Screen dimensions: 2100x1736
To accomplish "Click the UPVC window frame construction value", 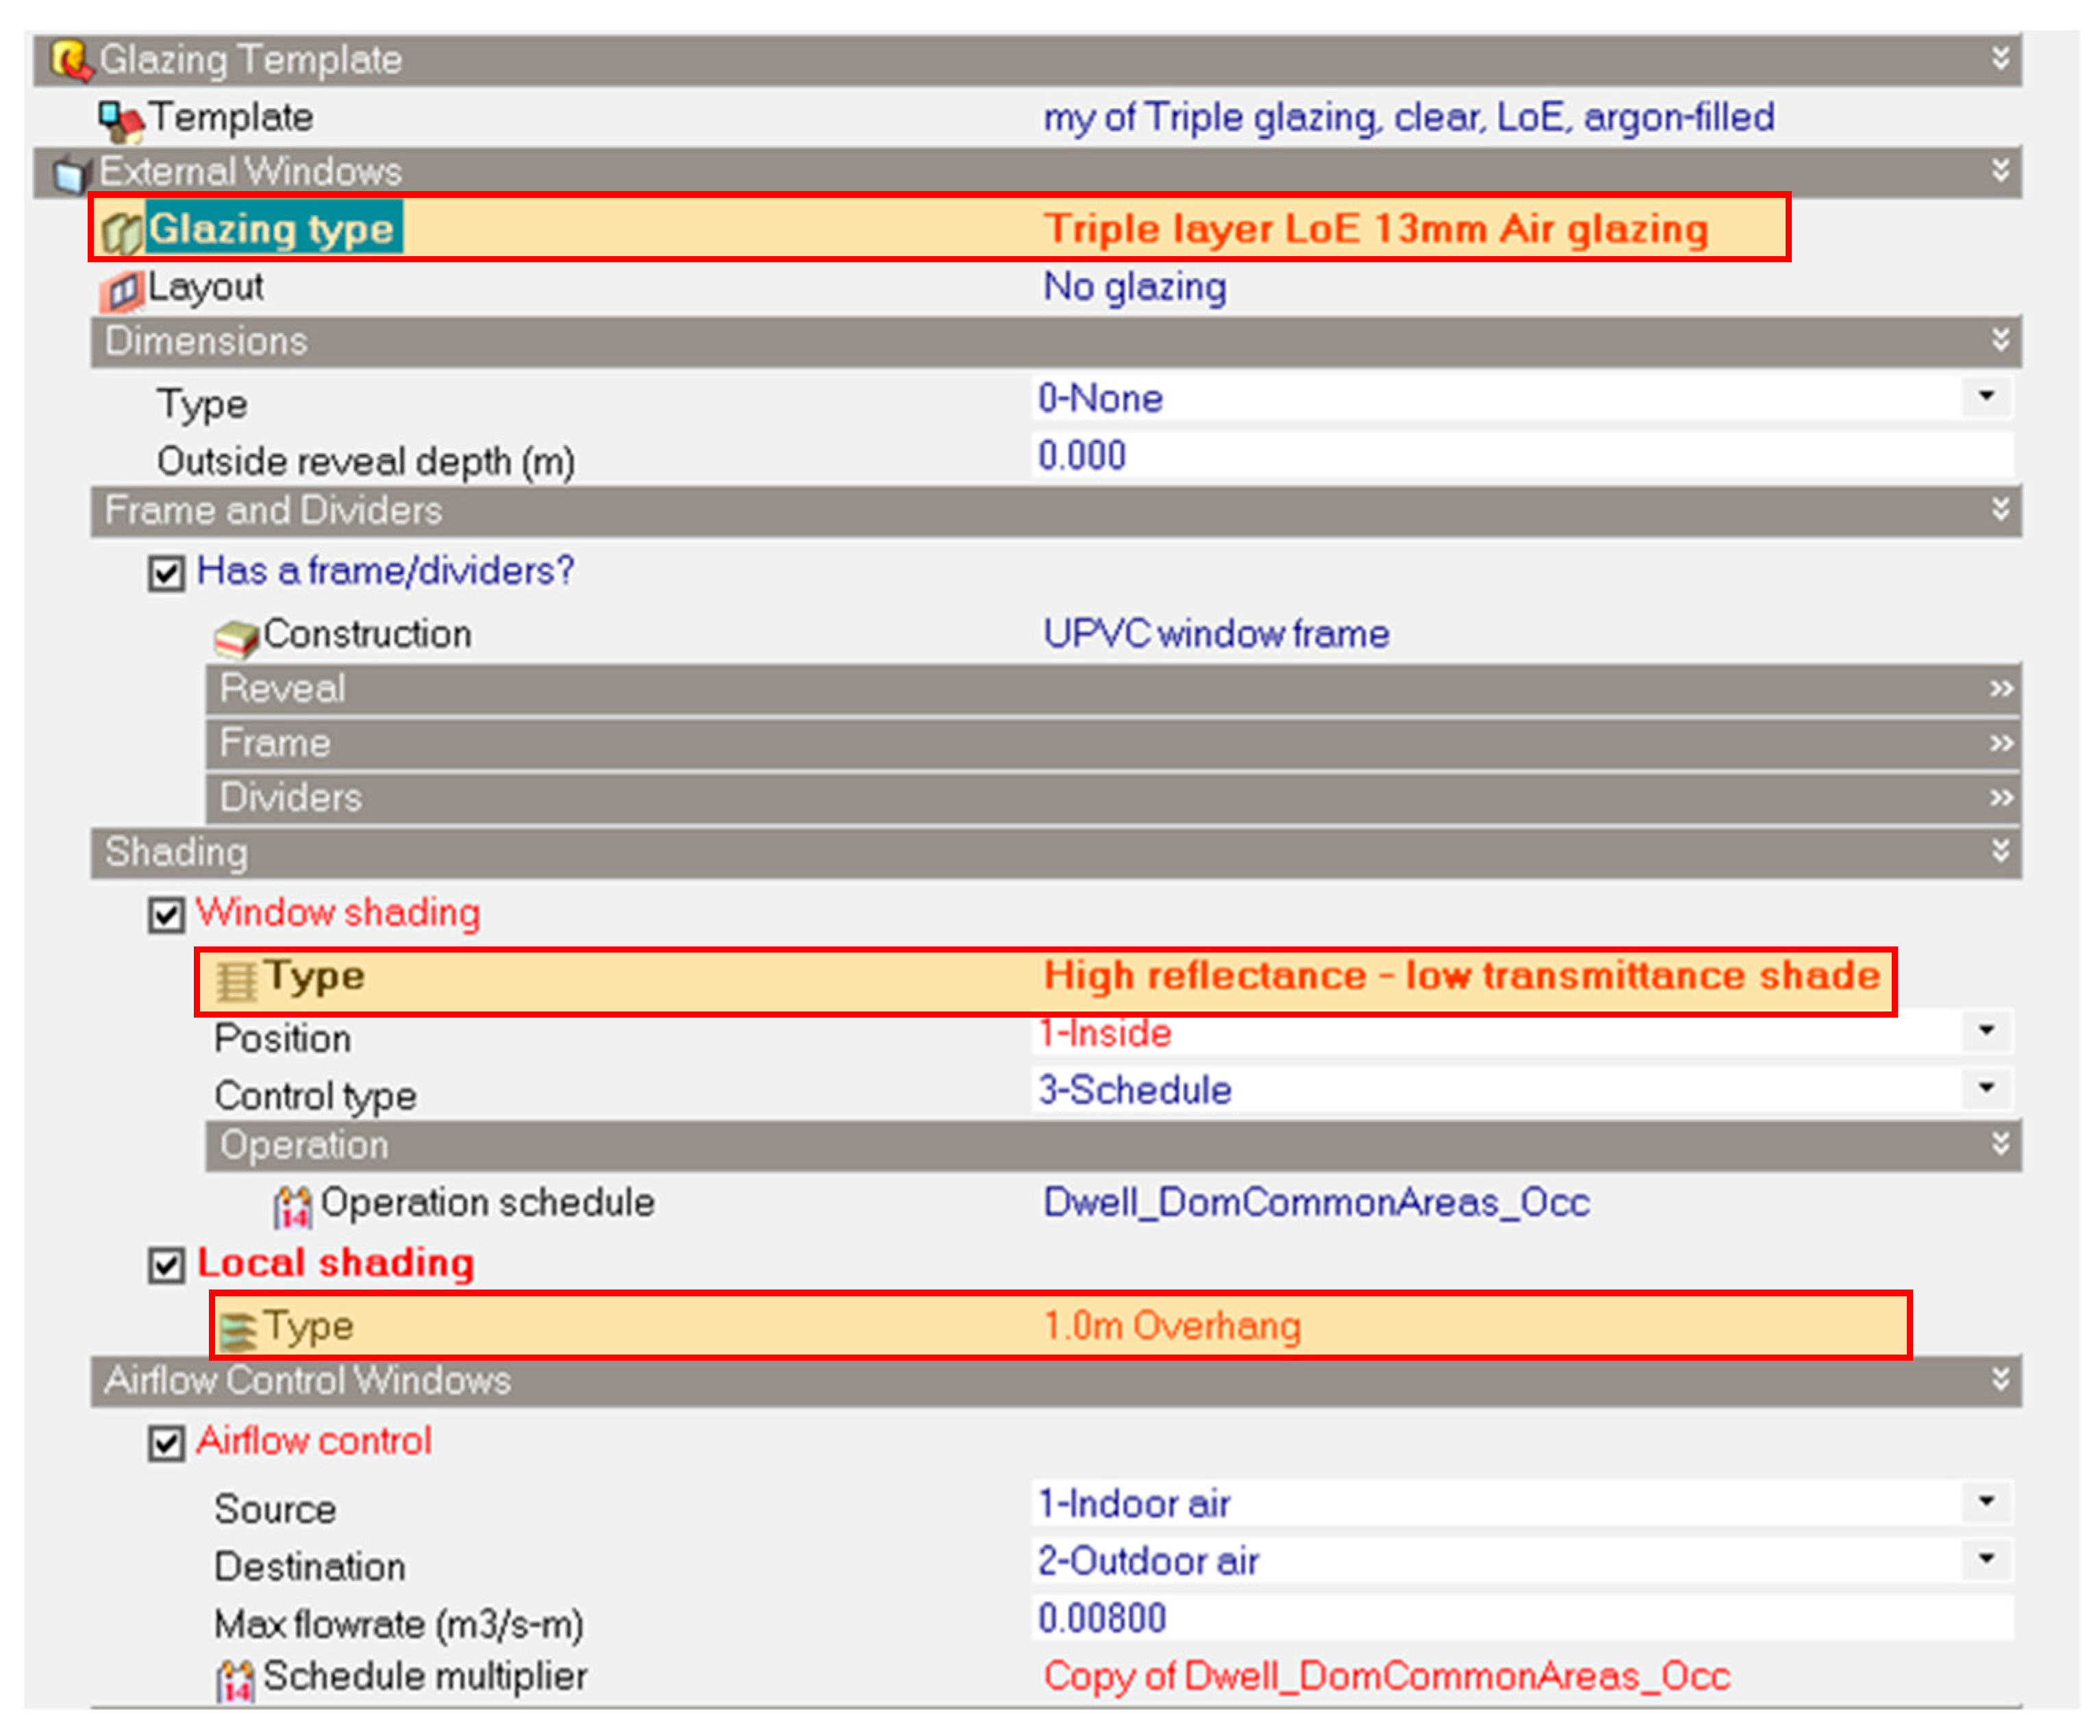I will [x=1216, y=634].
